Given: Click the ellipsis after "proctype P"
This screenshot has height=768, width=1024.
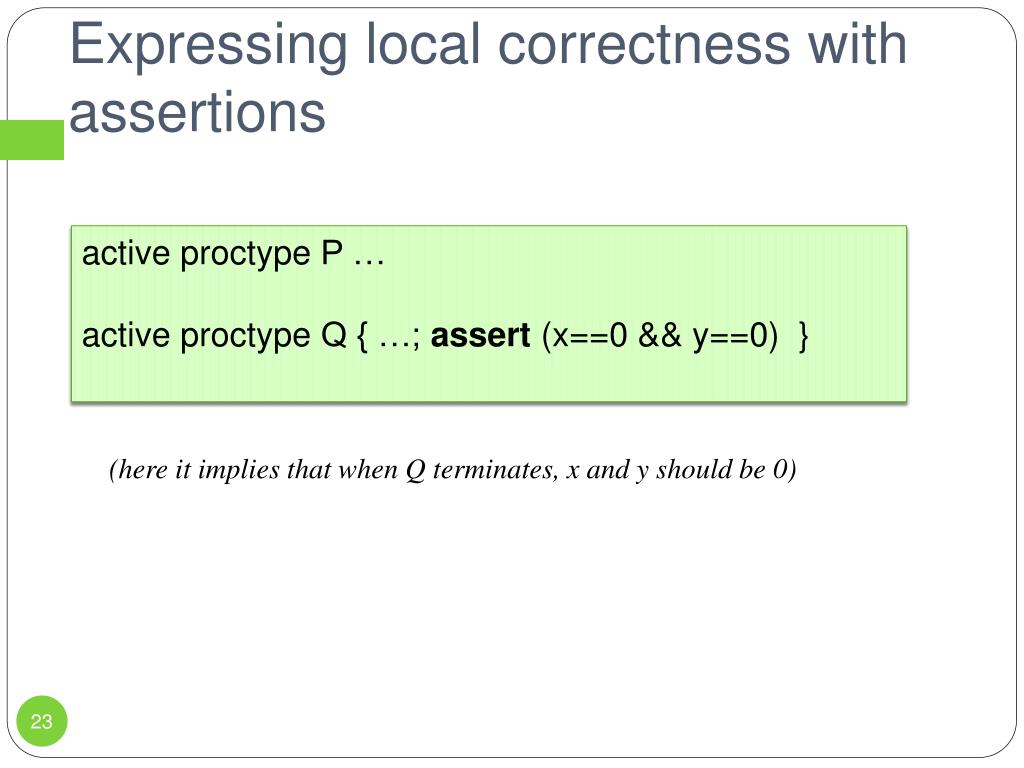Looking at the screenshot, I should tap(369, 255).
